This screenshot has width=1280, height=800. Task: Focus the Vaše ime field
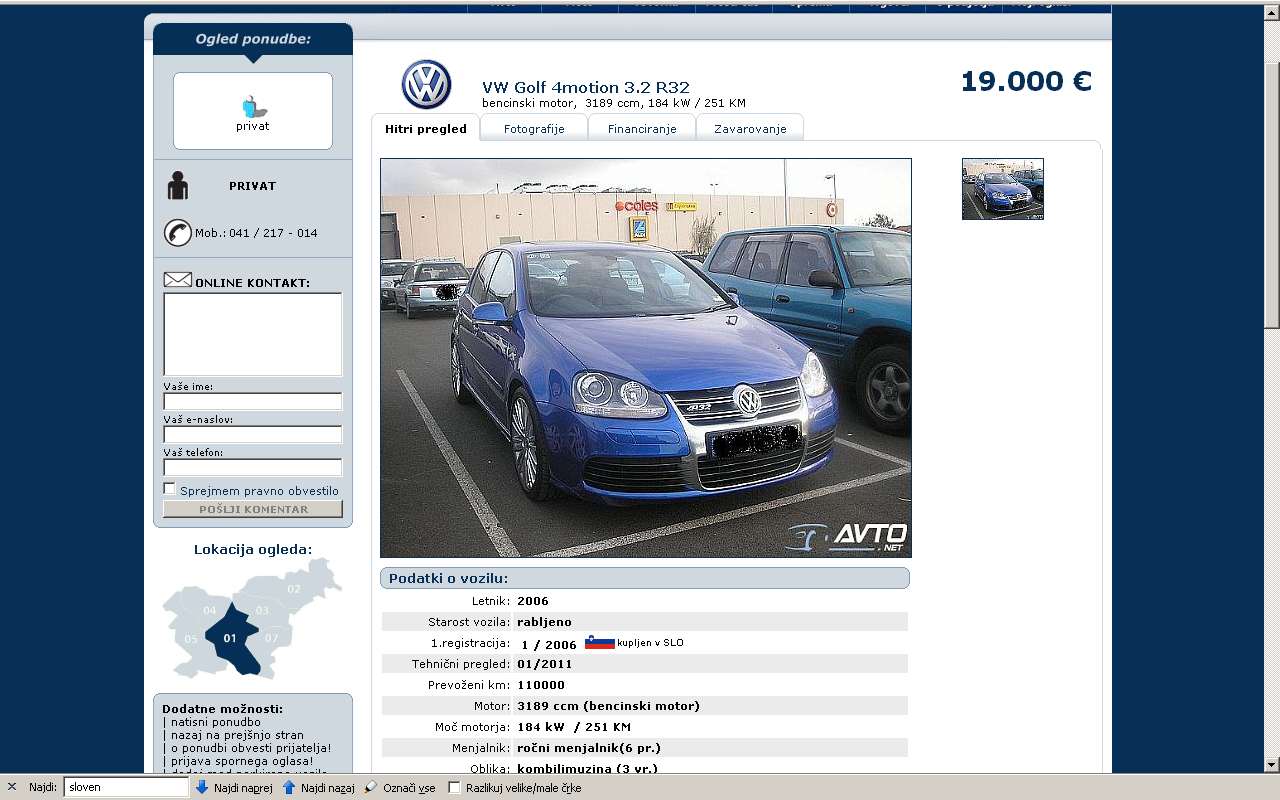pos(253,401)
